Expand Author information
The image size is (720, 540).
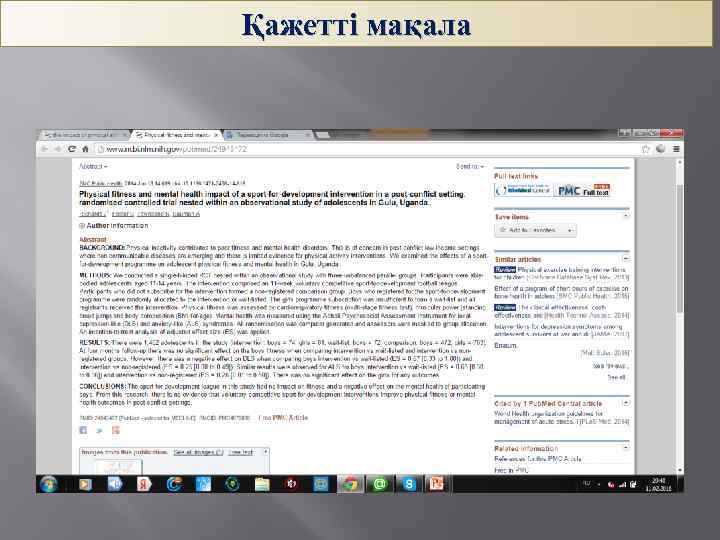(x=114, y=226)
